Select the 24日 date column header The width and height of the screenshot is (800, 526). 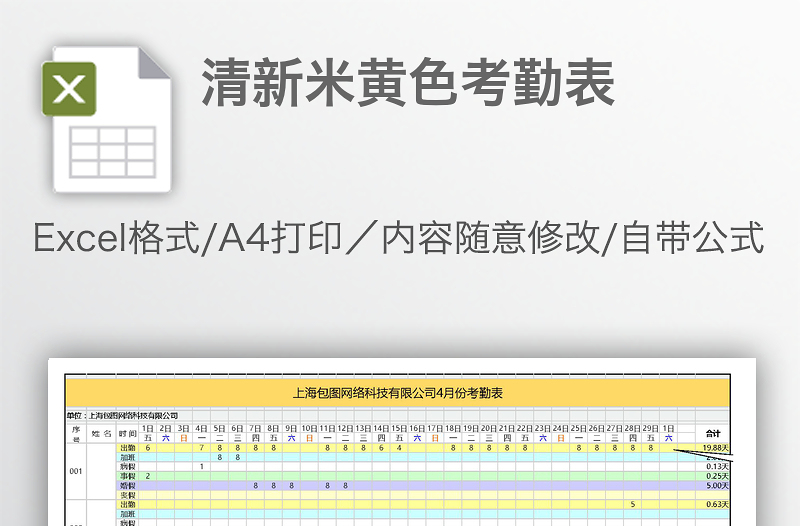[x=561, y=433]
